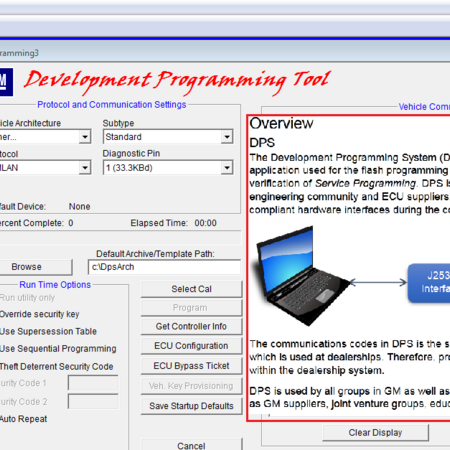Click the progress bar under Percent Complete

[120, 238]
